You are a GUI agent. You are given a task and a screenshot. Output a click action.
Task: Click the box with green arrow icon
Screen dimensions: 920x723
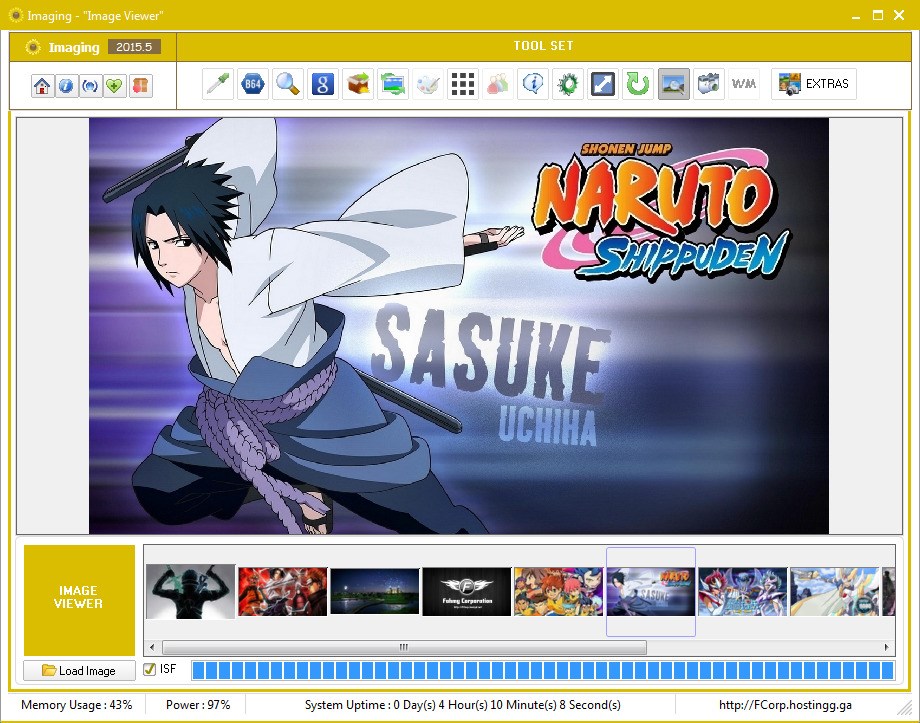358,84
